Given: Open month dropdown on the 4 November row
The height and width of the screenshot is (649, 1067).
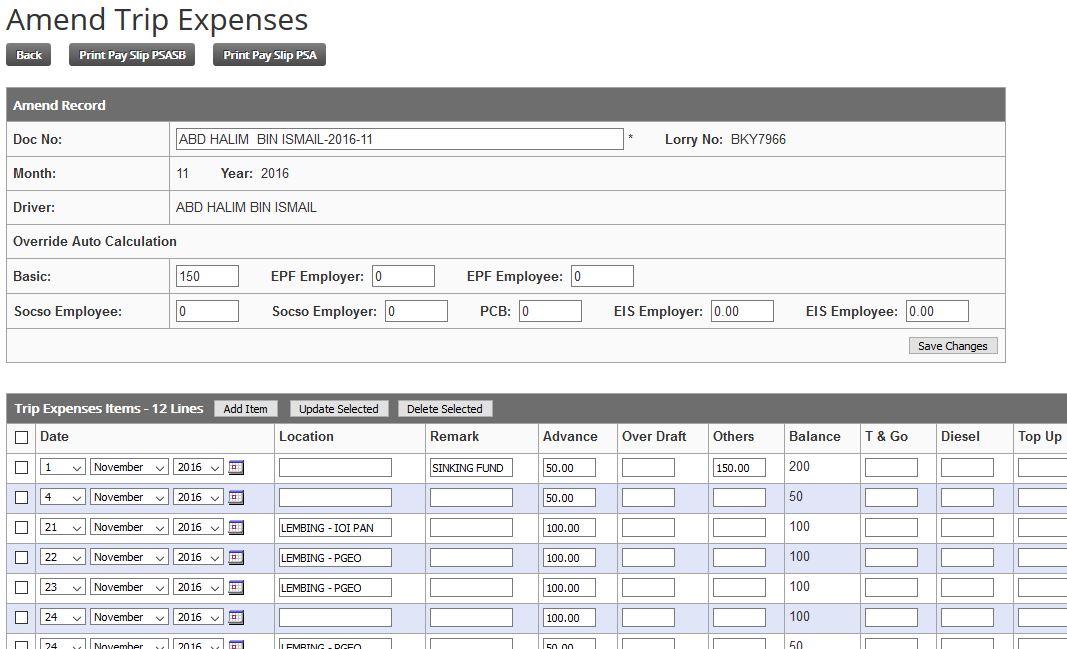Looking at the screenshot, I should 129,497.
